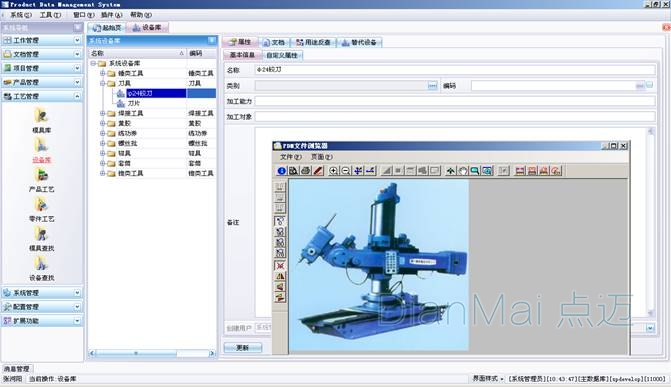Click into the 加工能力 input field
The height and width of the screenshot is (387, 671).
[455, 101]
